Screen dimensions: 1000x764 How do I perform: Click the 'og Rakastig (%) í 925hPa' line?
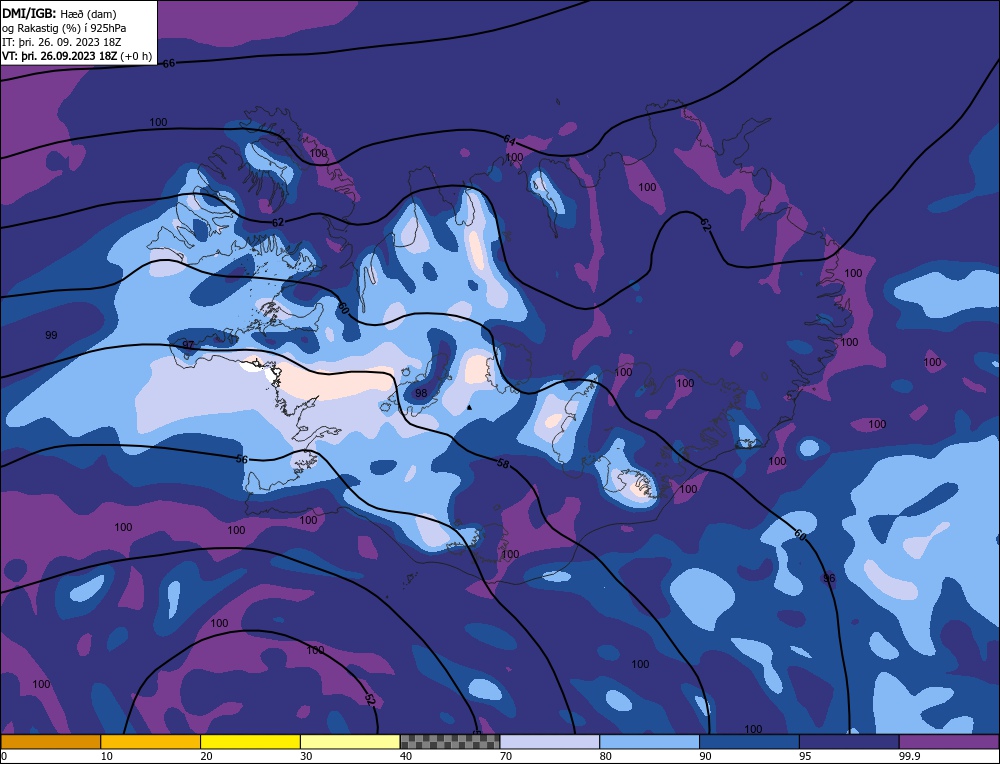[x=64, y=28]
